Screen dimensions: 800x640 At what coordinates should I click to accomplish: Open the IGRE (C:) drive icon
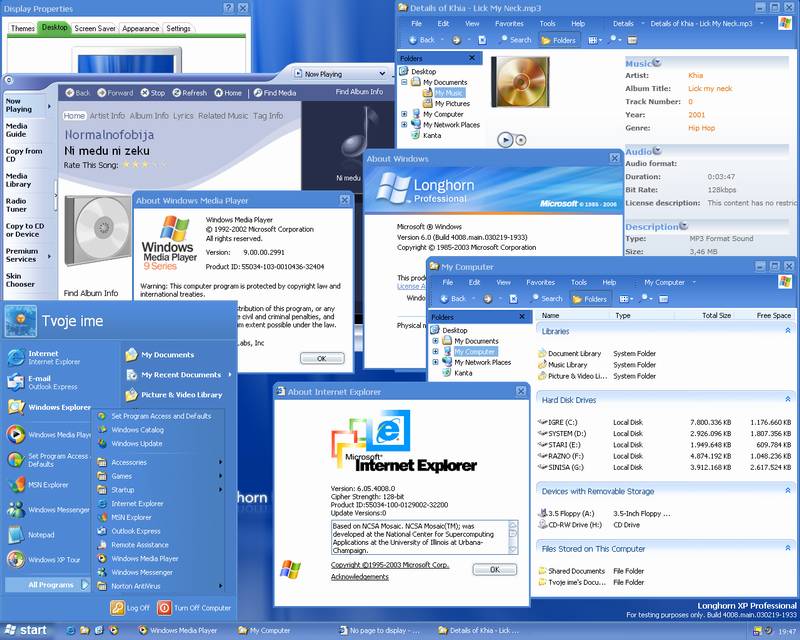542,422
